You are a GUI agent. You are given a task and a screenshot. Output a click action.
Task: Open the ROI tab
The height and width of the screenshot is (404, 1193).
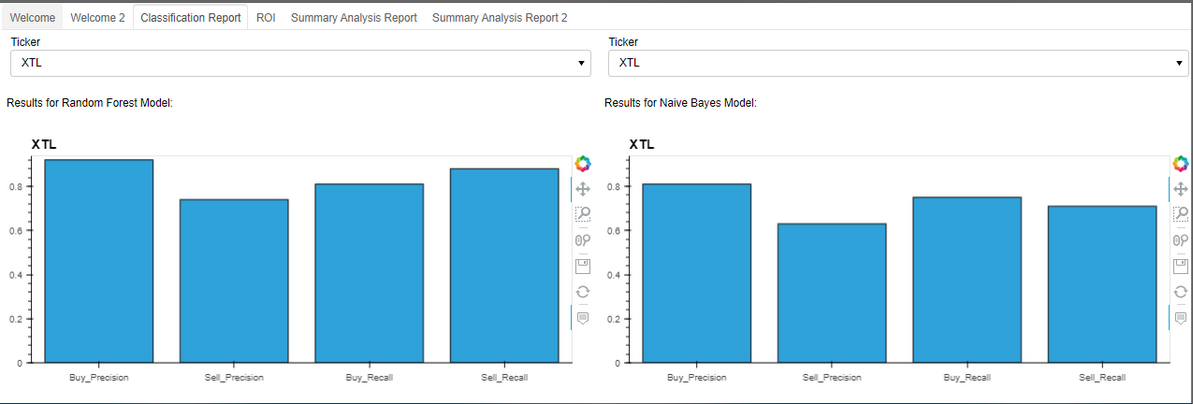[x=266, y=17]
